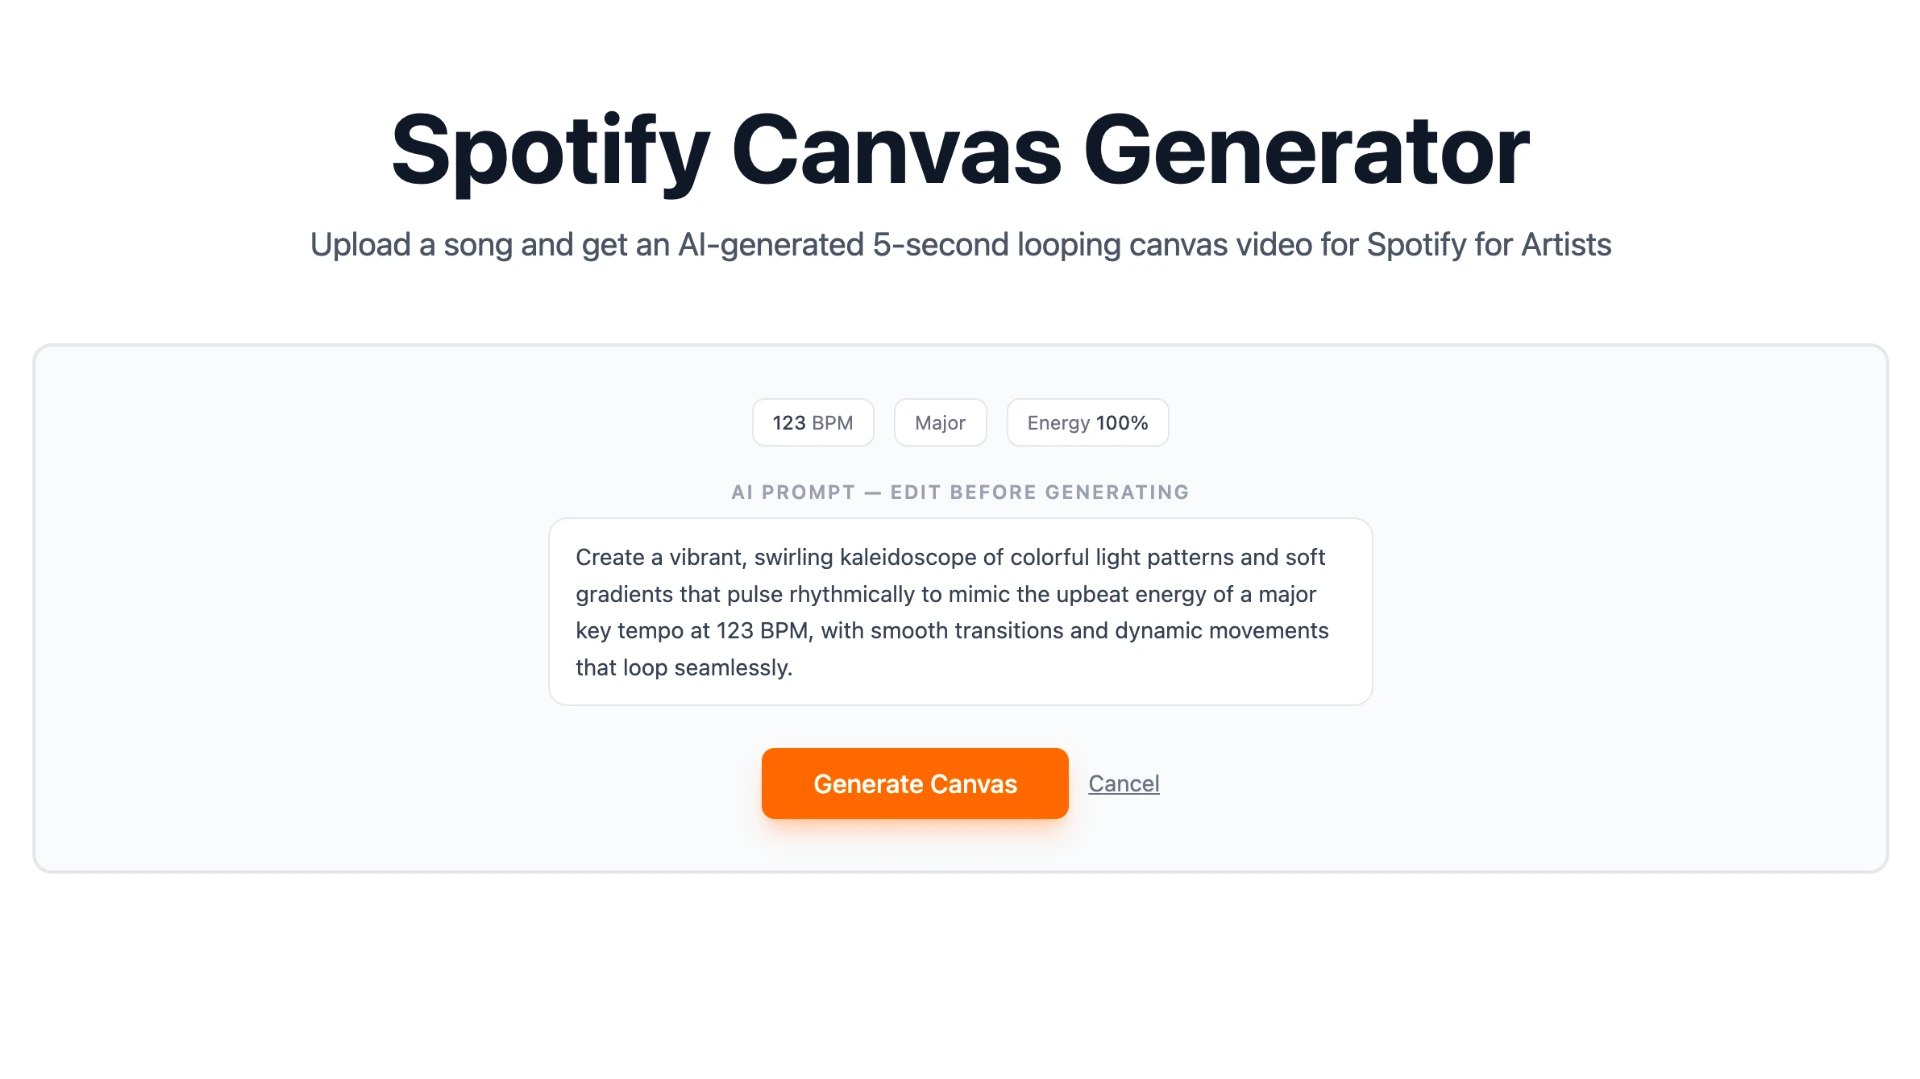Click the white card panel background
1920x1079 pixels.
[300, 600]
